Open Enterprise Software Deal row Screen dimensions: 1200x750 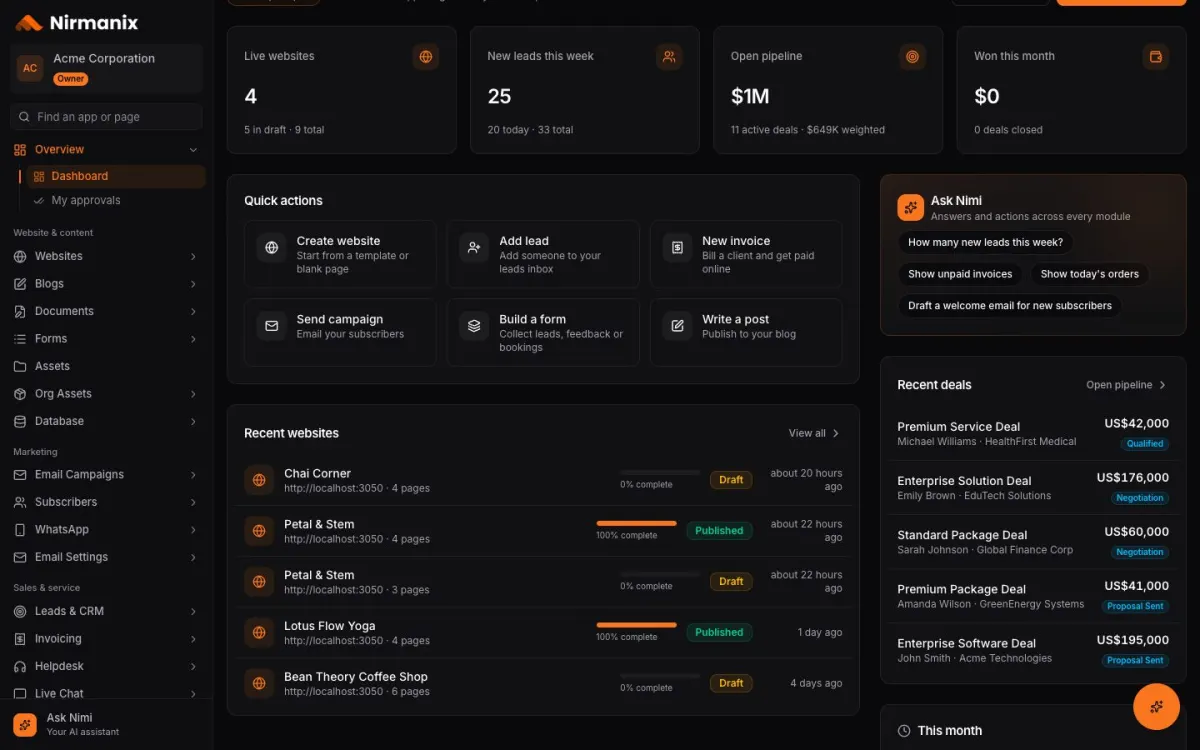click(1033, 650)
